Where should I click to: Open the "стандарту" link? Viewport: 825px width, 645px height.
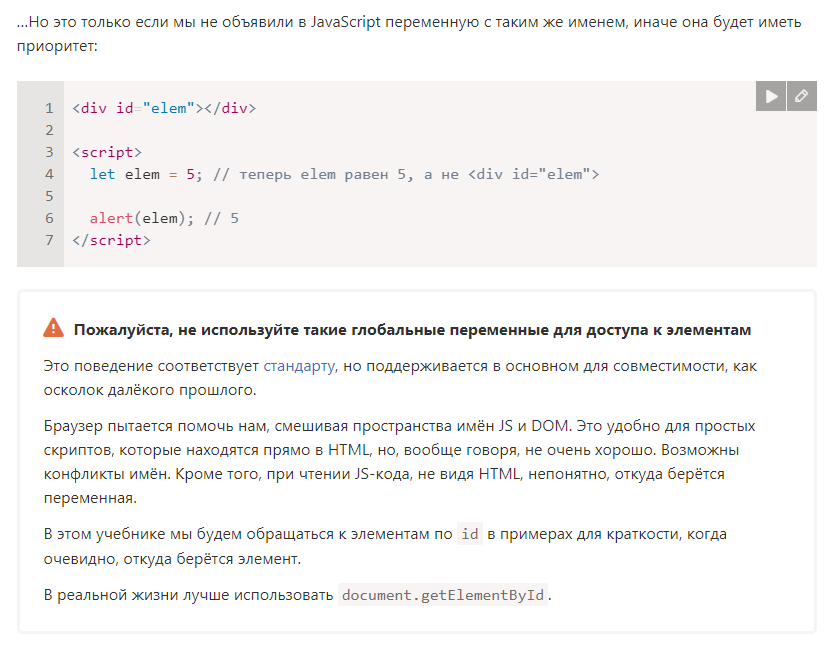pos(299,366)
